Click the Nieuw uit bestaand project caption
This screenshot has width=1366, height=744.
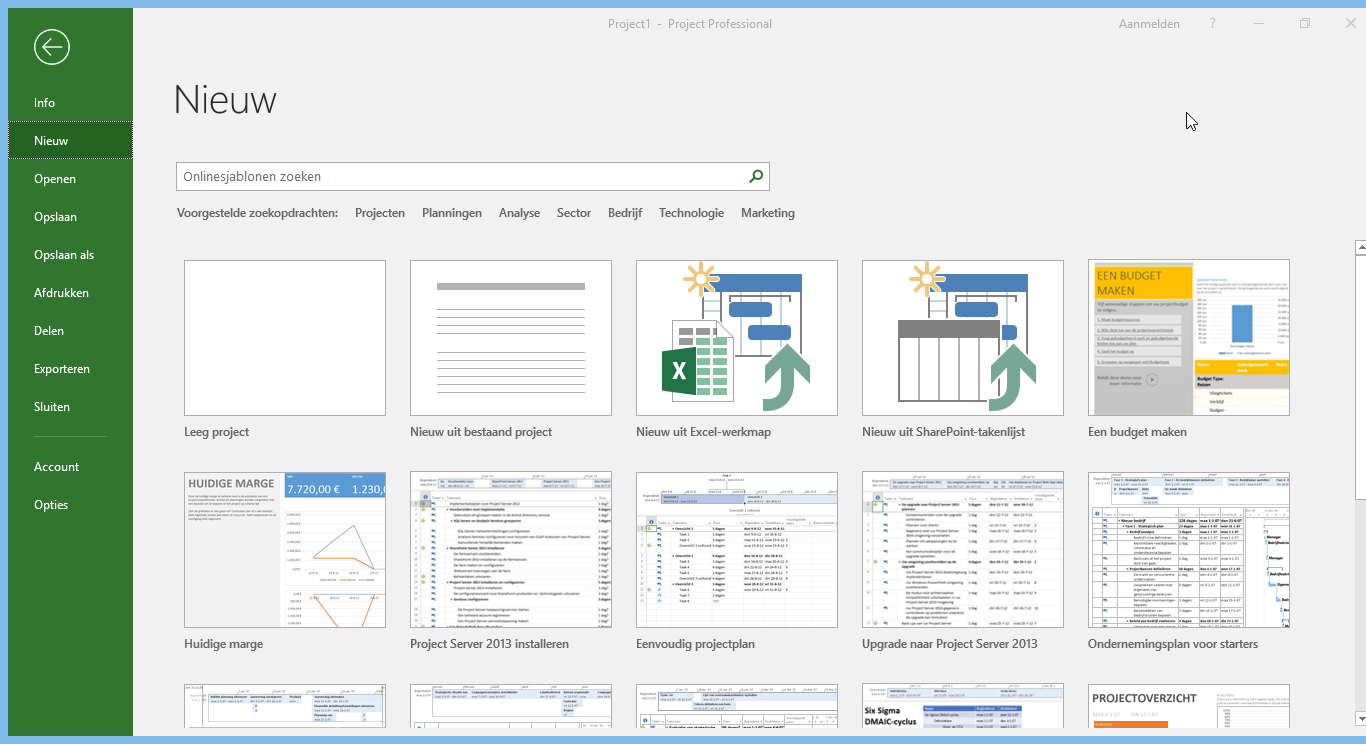[x=481, y=432]
